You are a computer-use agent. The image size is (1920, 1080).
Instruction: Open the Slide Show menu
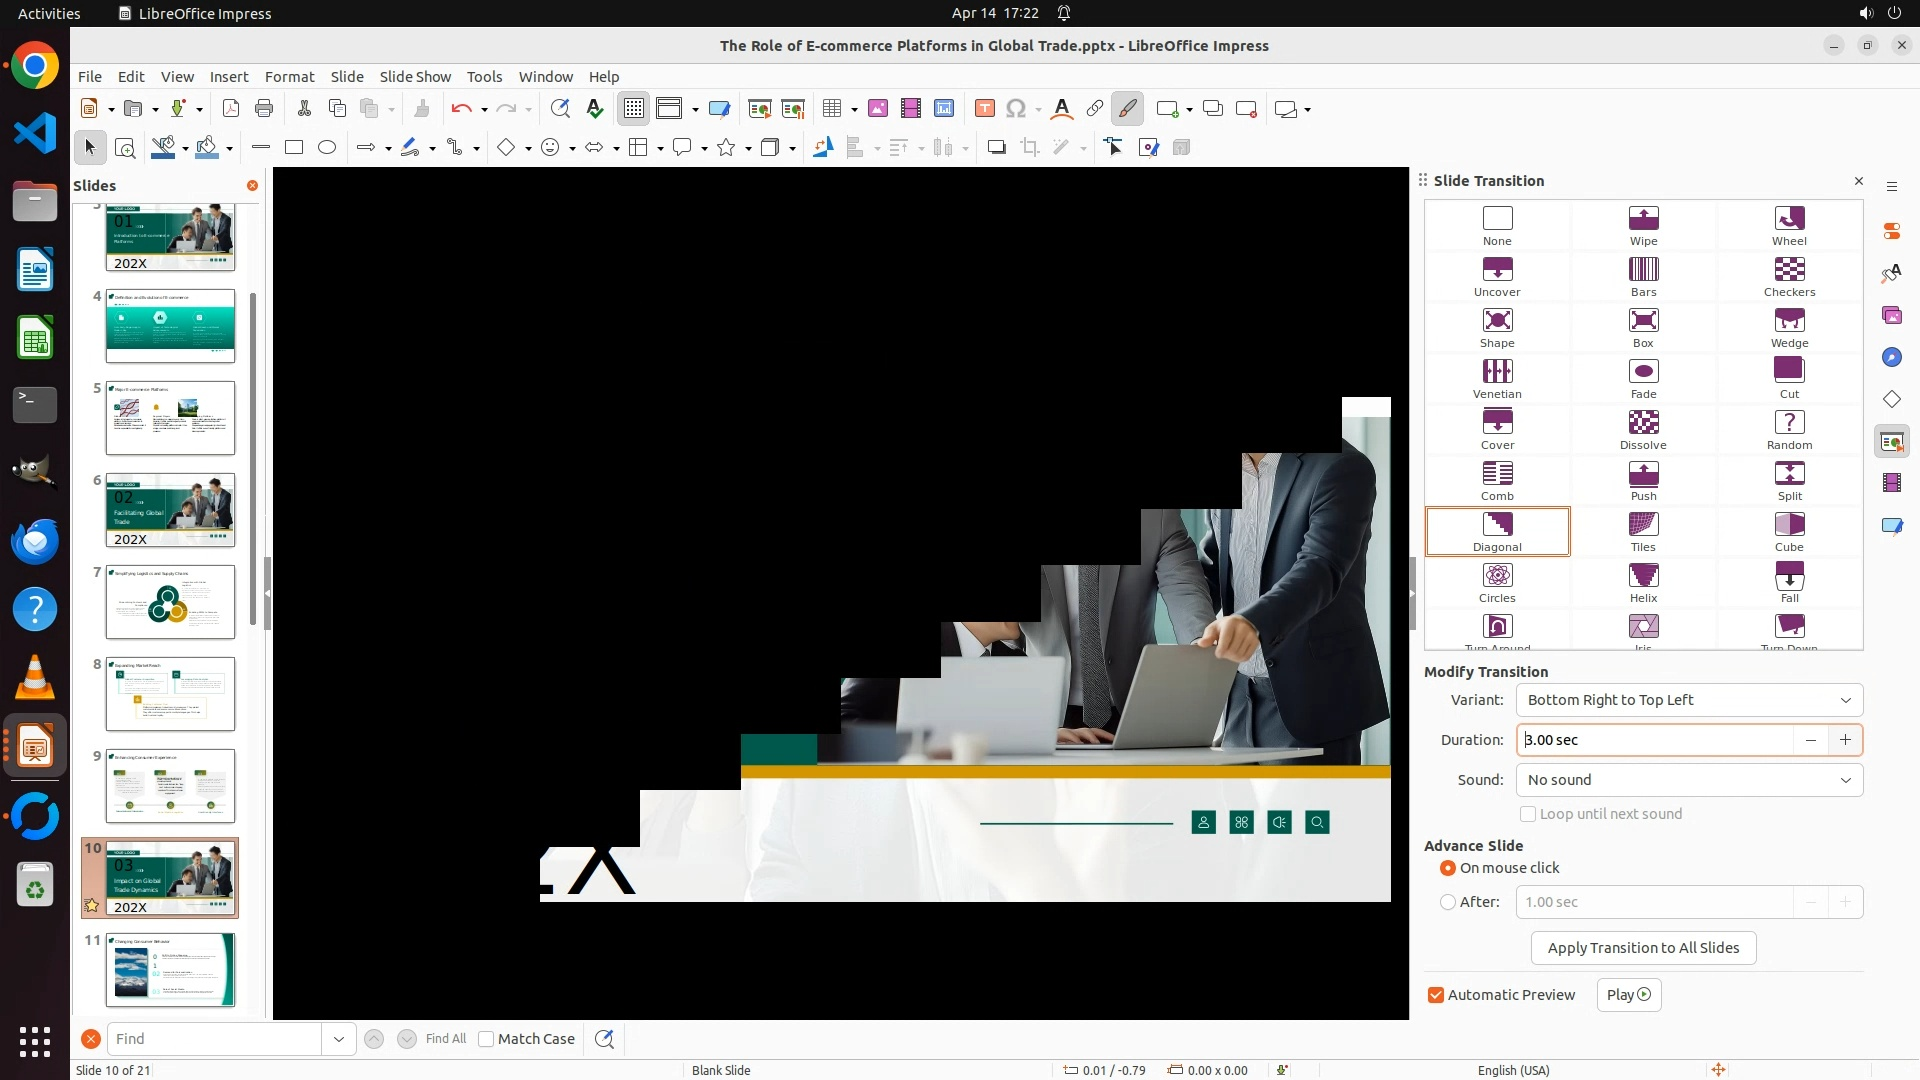click(415, 76)
